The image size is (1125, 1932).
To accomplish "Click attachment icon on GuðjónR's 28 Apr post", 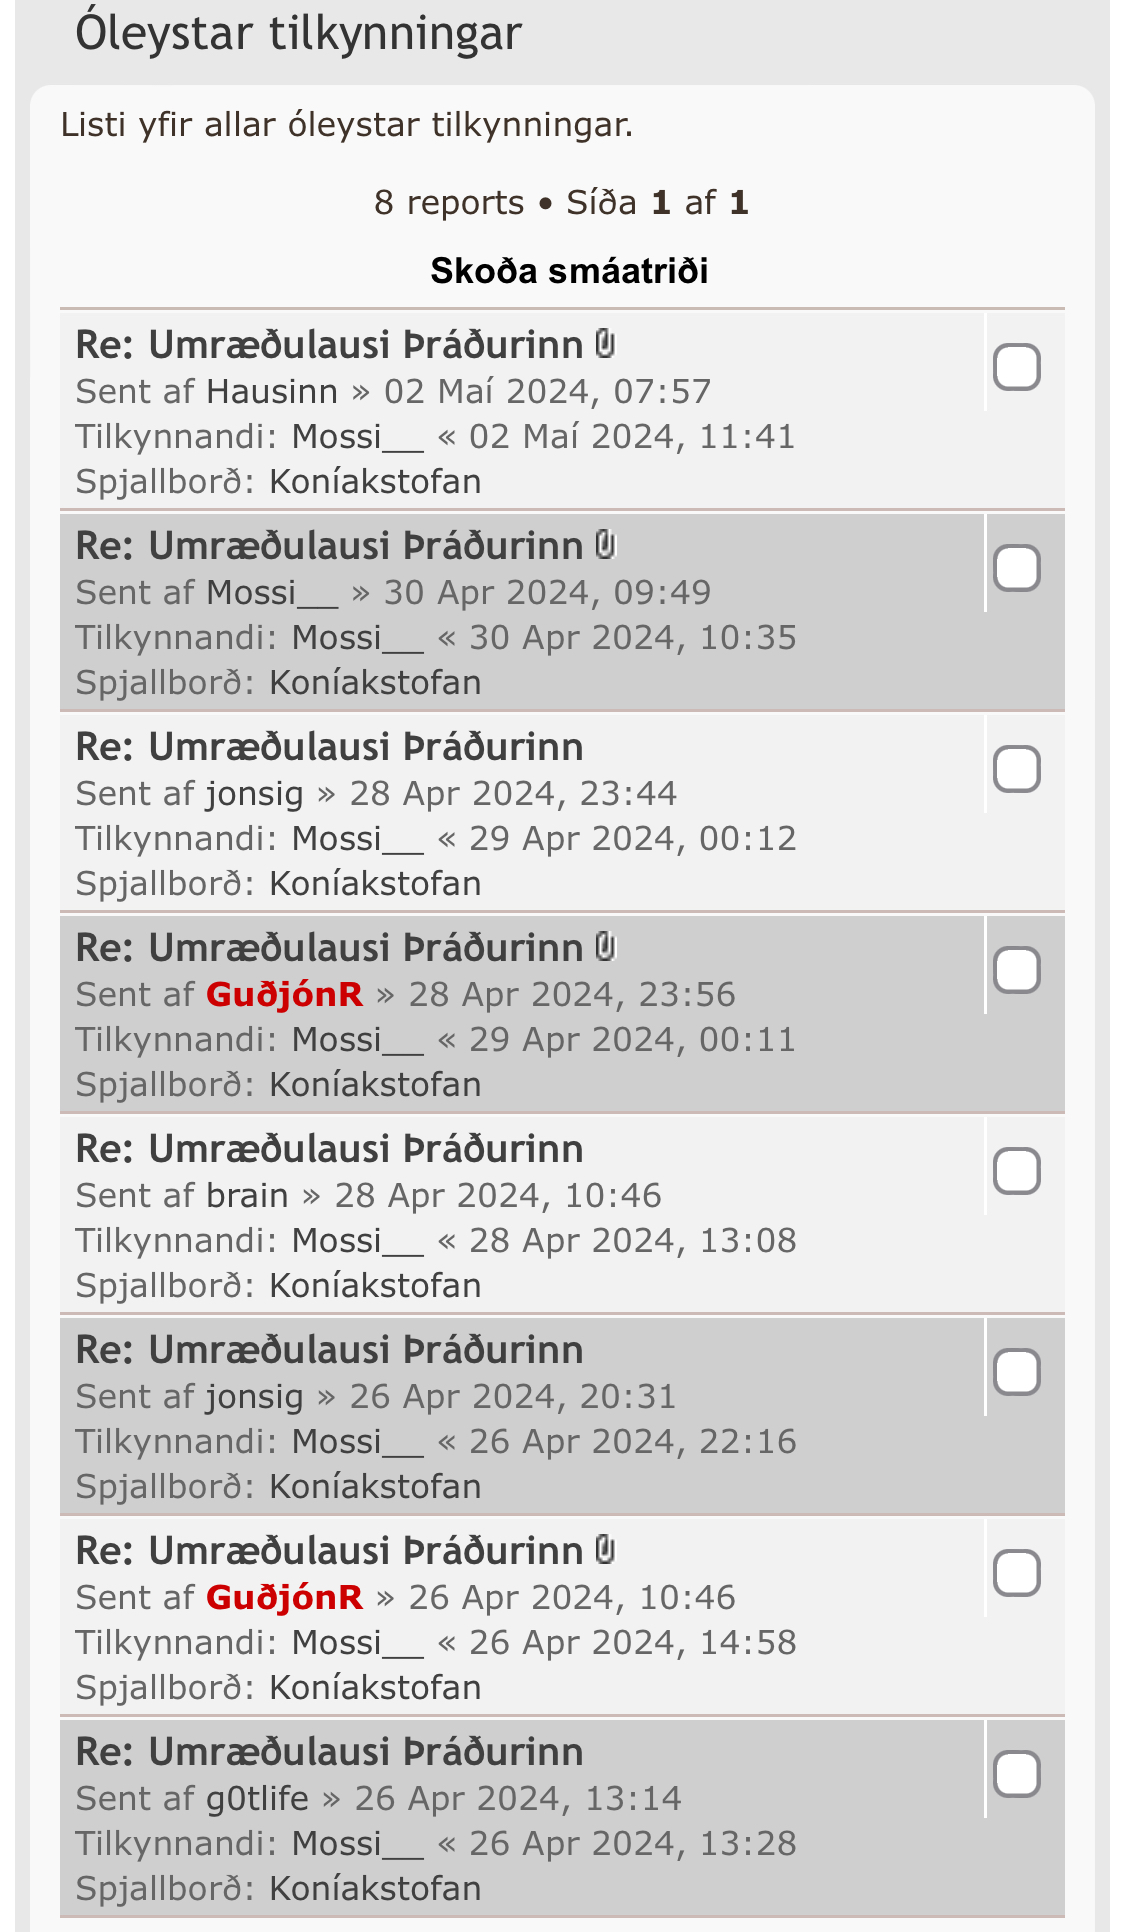I will (605, 947).
